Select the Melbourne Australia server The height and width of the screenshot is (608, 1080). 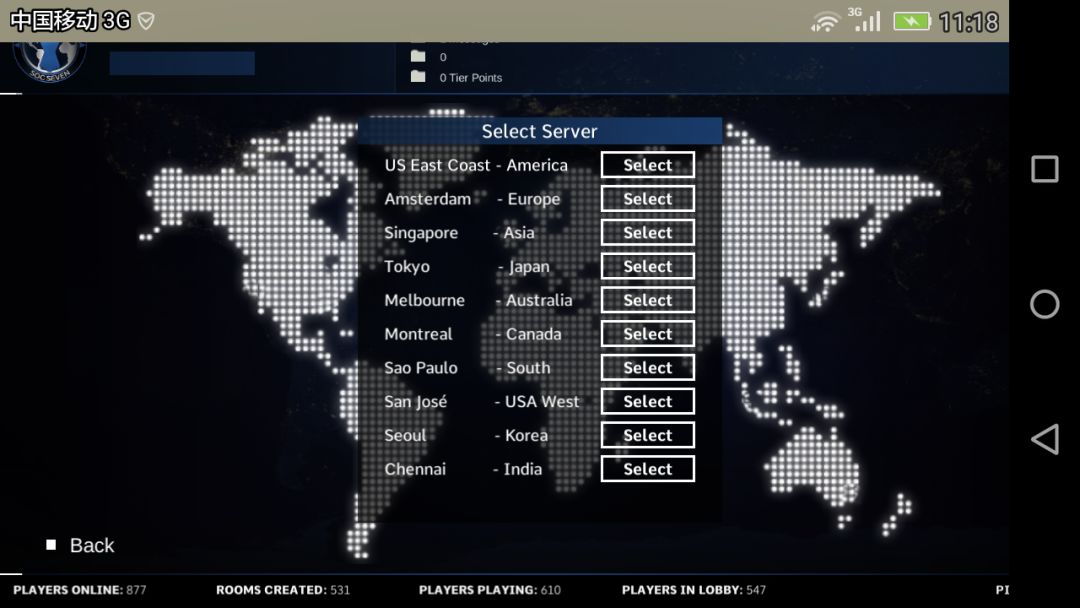point(647,300)
